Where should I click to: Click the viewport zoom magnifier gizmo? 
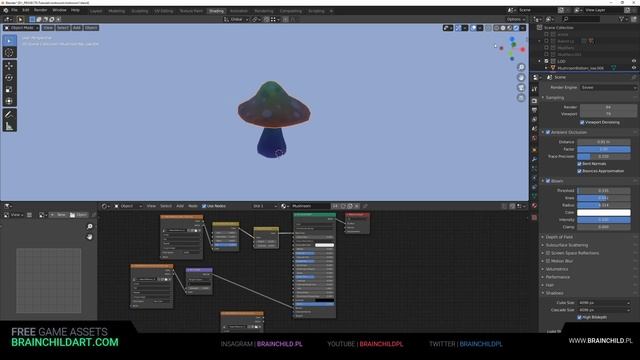click(521, 67)
